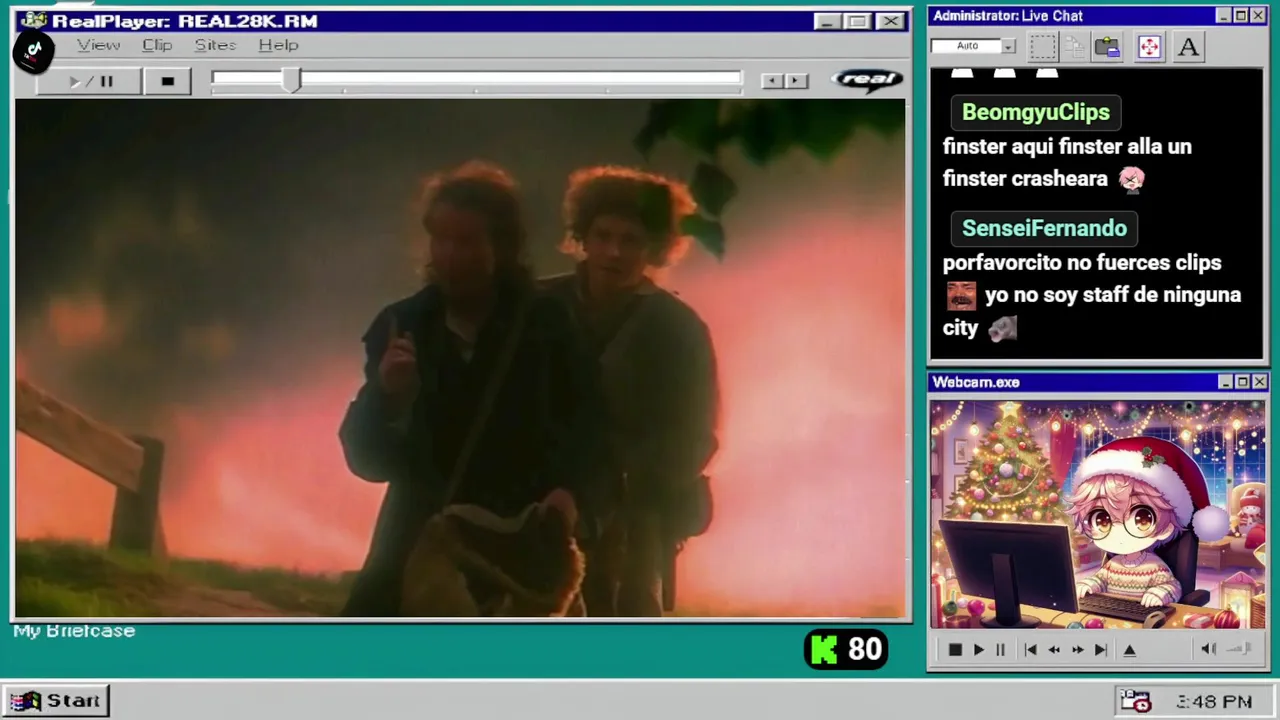Image resolution: width=1280 pixels, height=720 pixels.
Task: Minimize the Live Chat window
Action: coord(1223,16)
